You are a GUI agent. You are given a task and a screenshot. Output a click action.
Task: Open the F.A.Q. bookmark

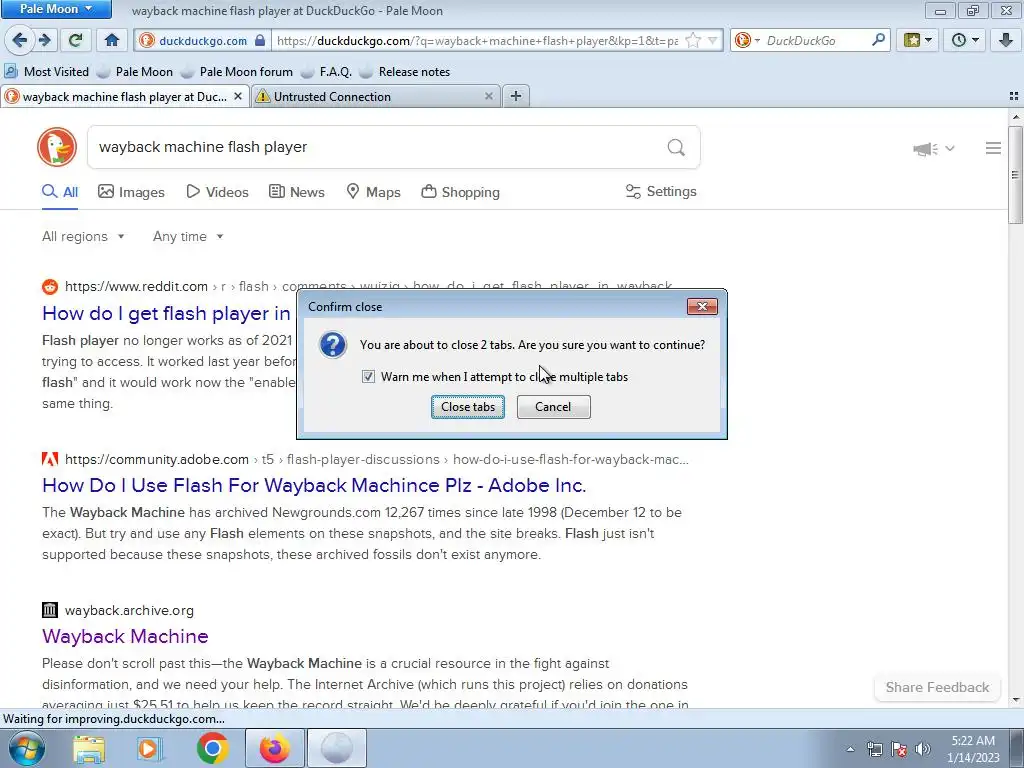point(327,72)
